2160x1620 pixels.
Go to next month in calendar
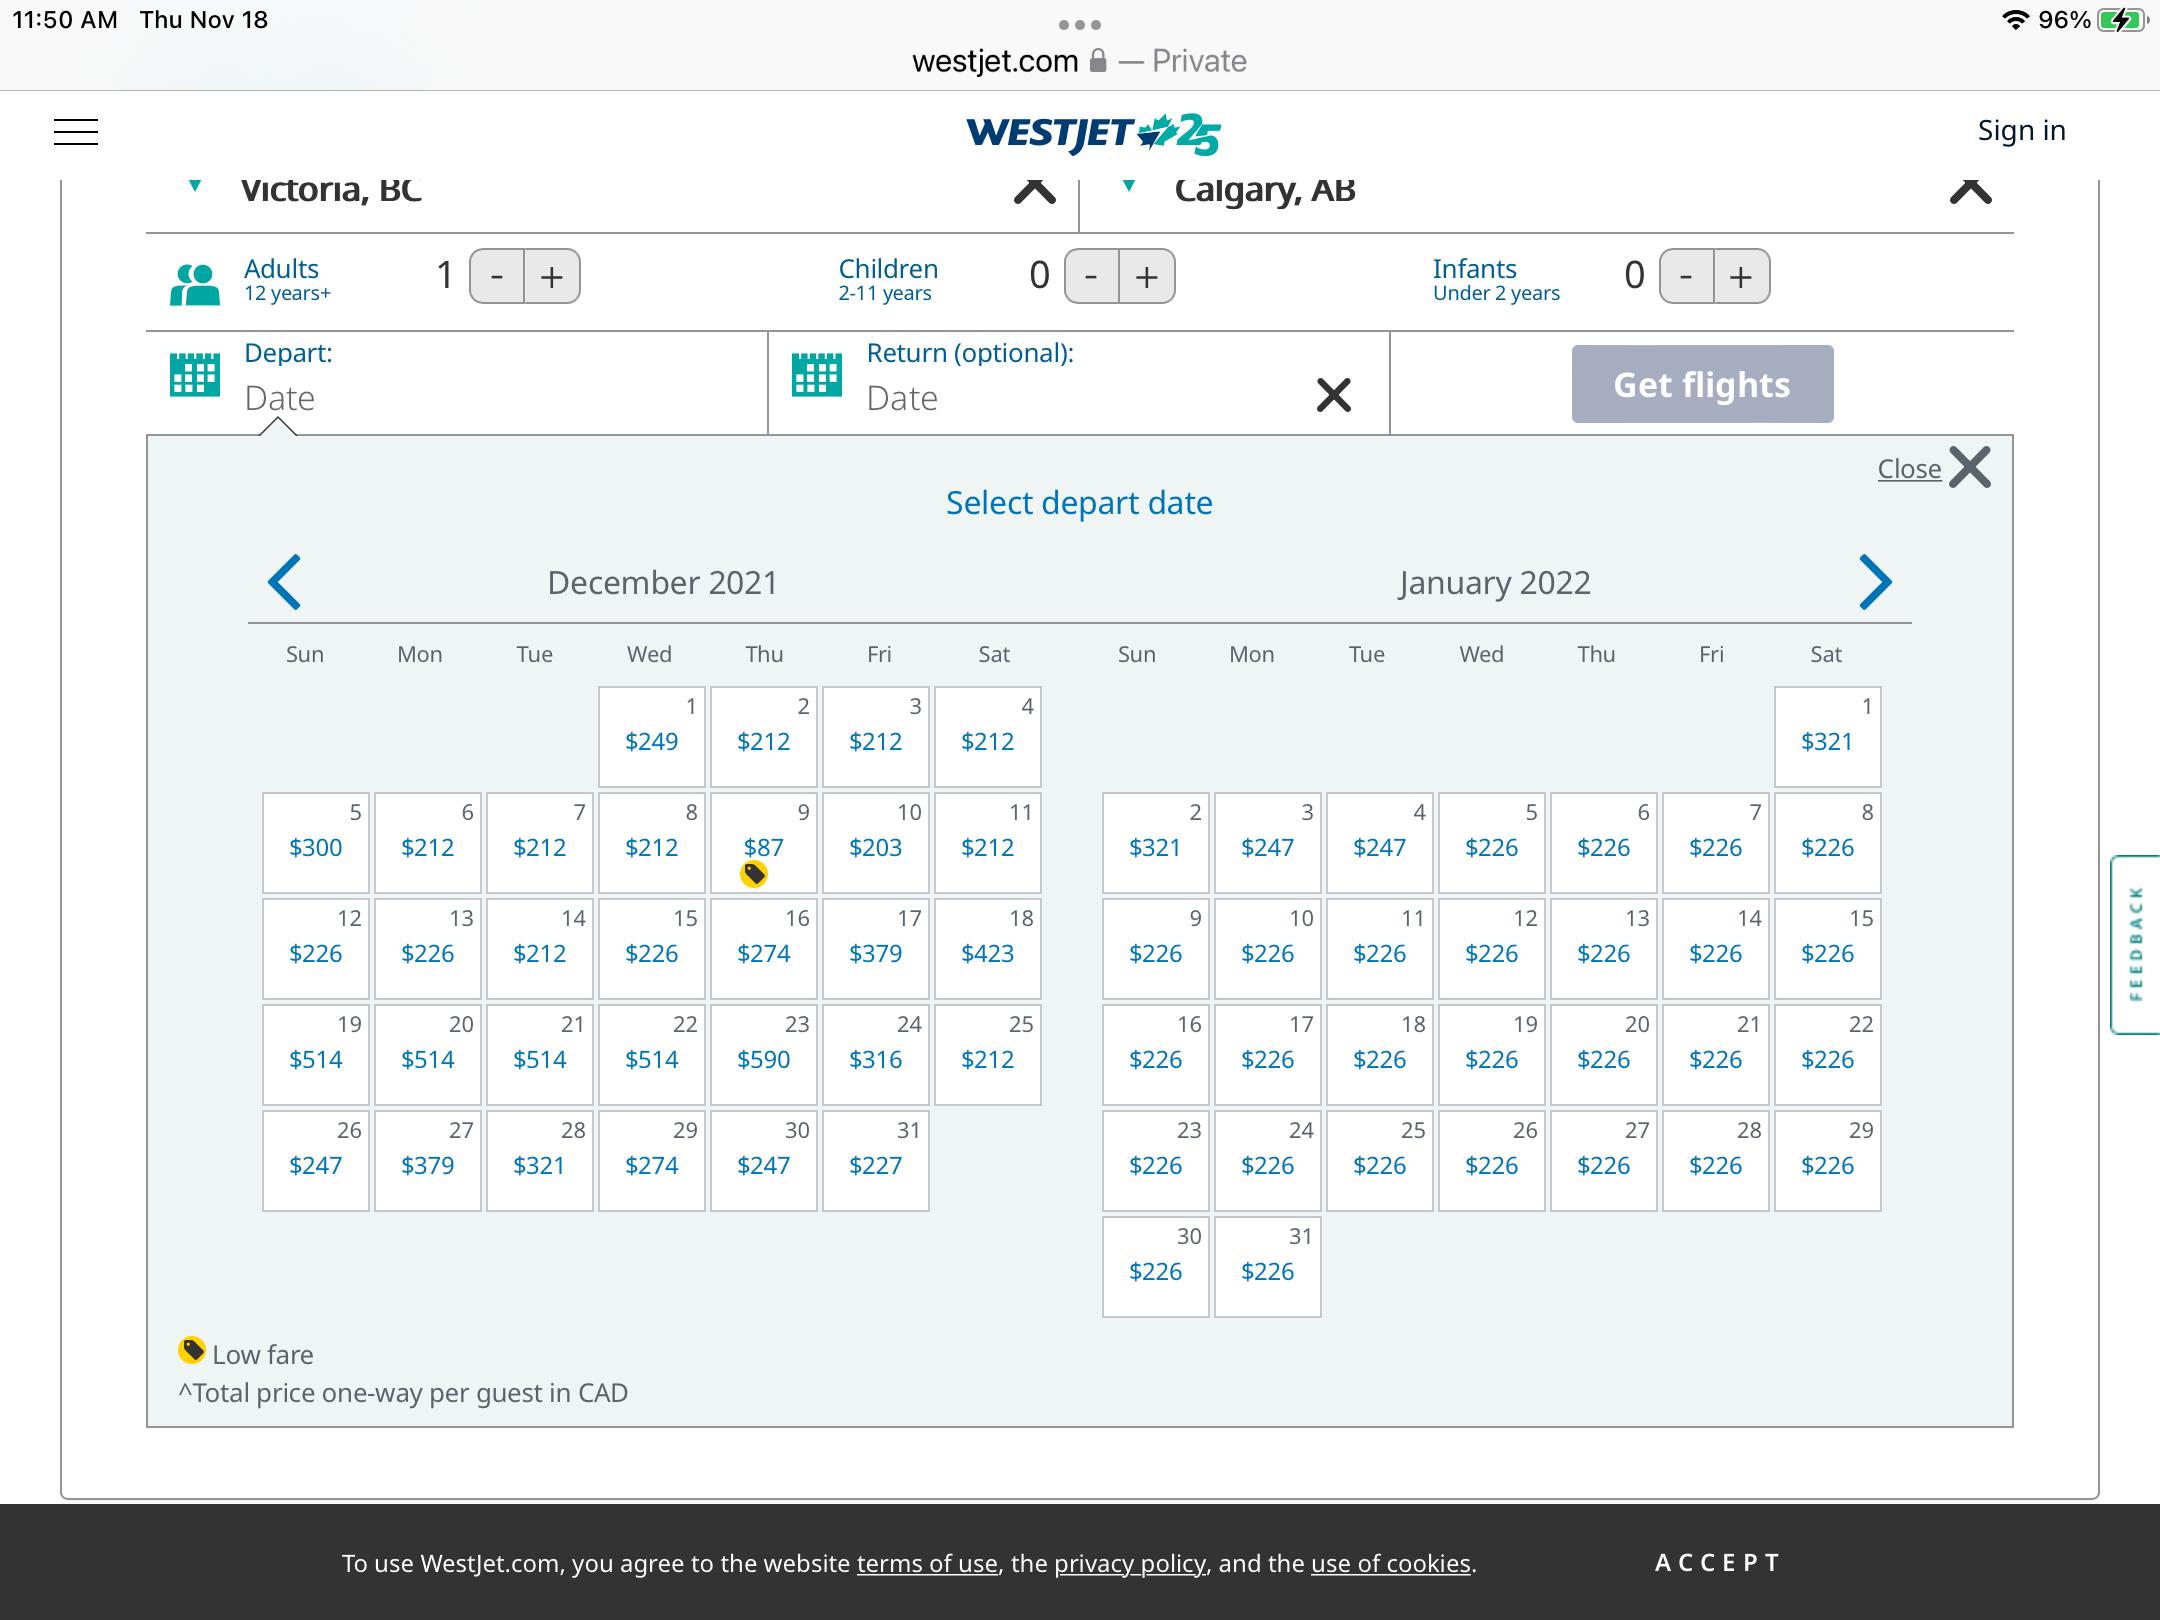(x=1875, y=582)
